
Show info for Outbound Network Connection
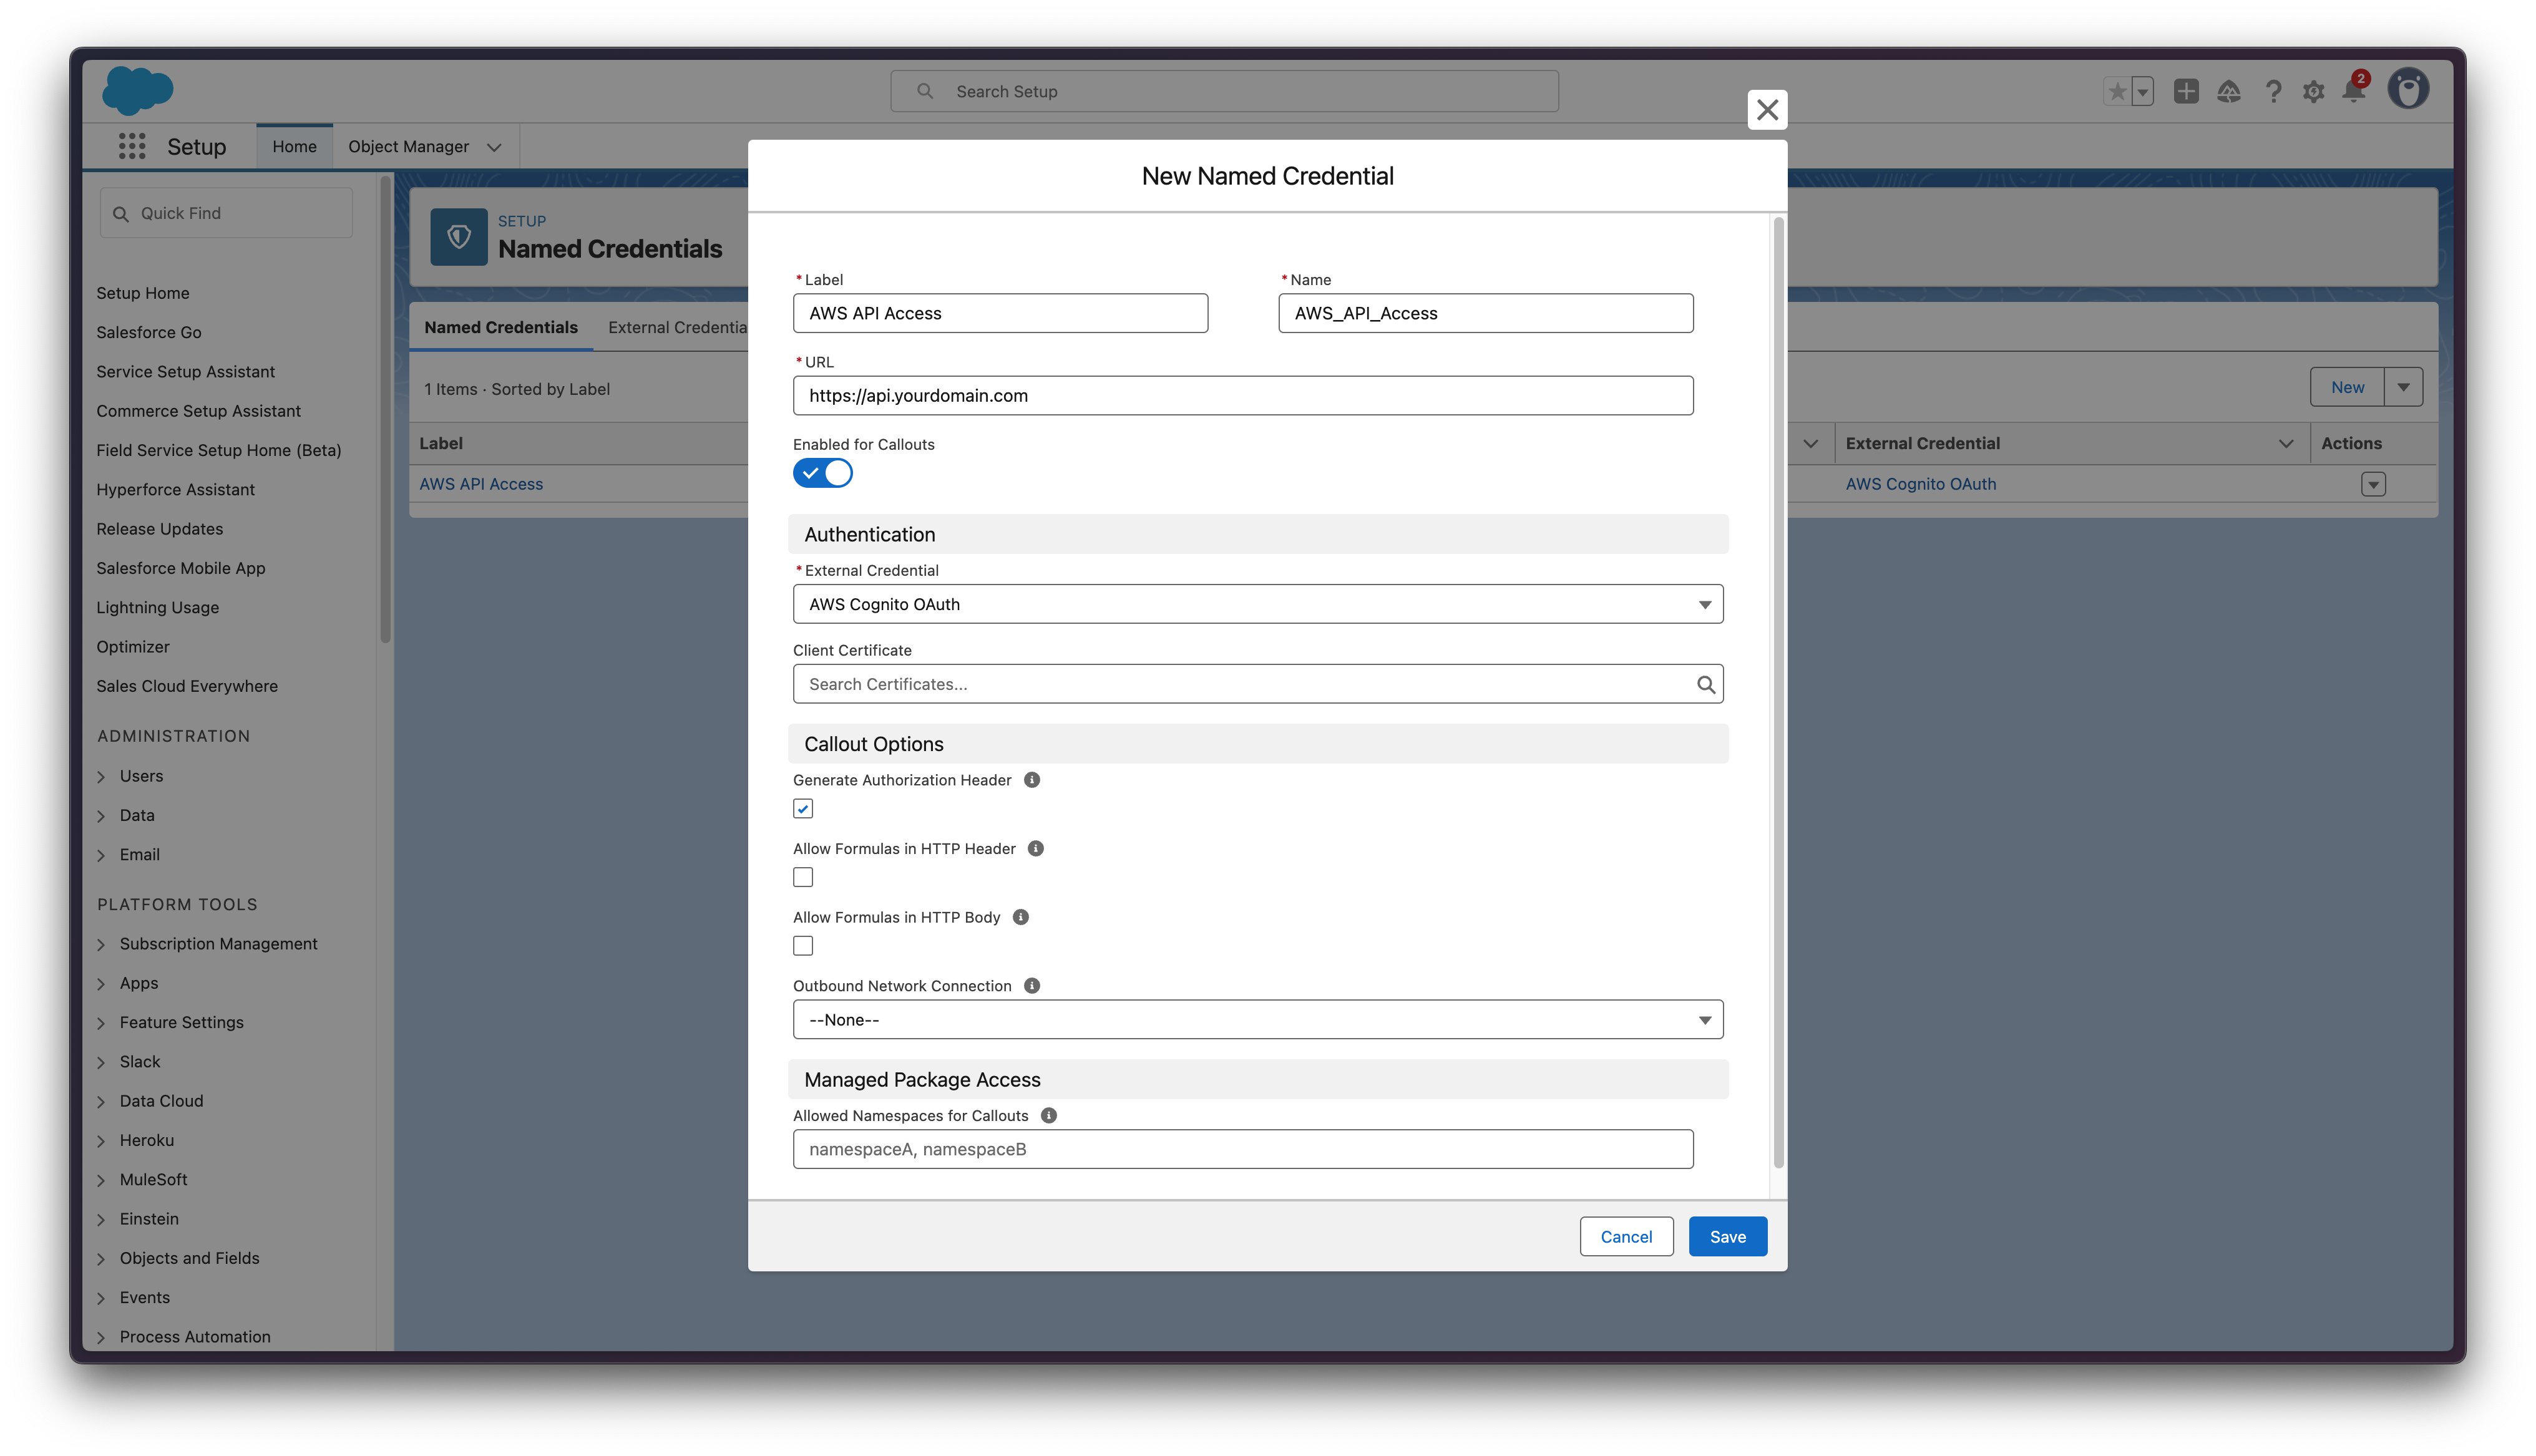click(x=1032, y=985)
